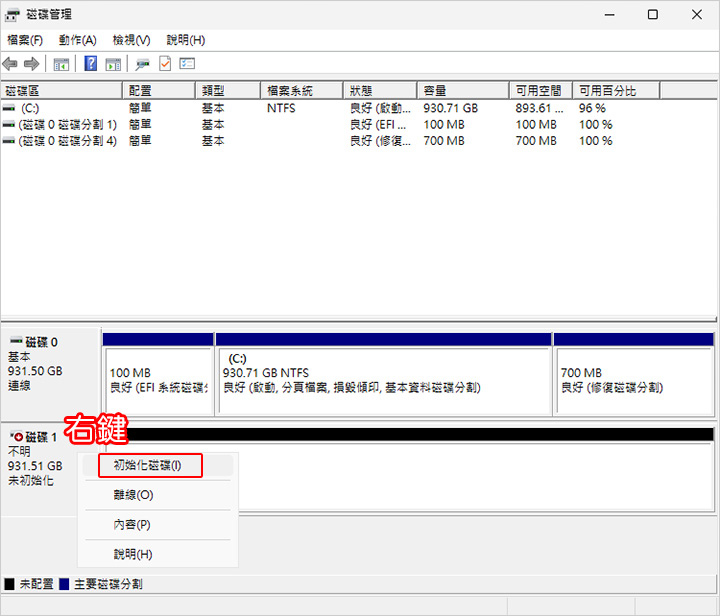This screenshot has height=616, width=720.
Task: Click the red uninitialized icon of 磁碟 1
Action: [x=17, y=437]
